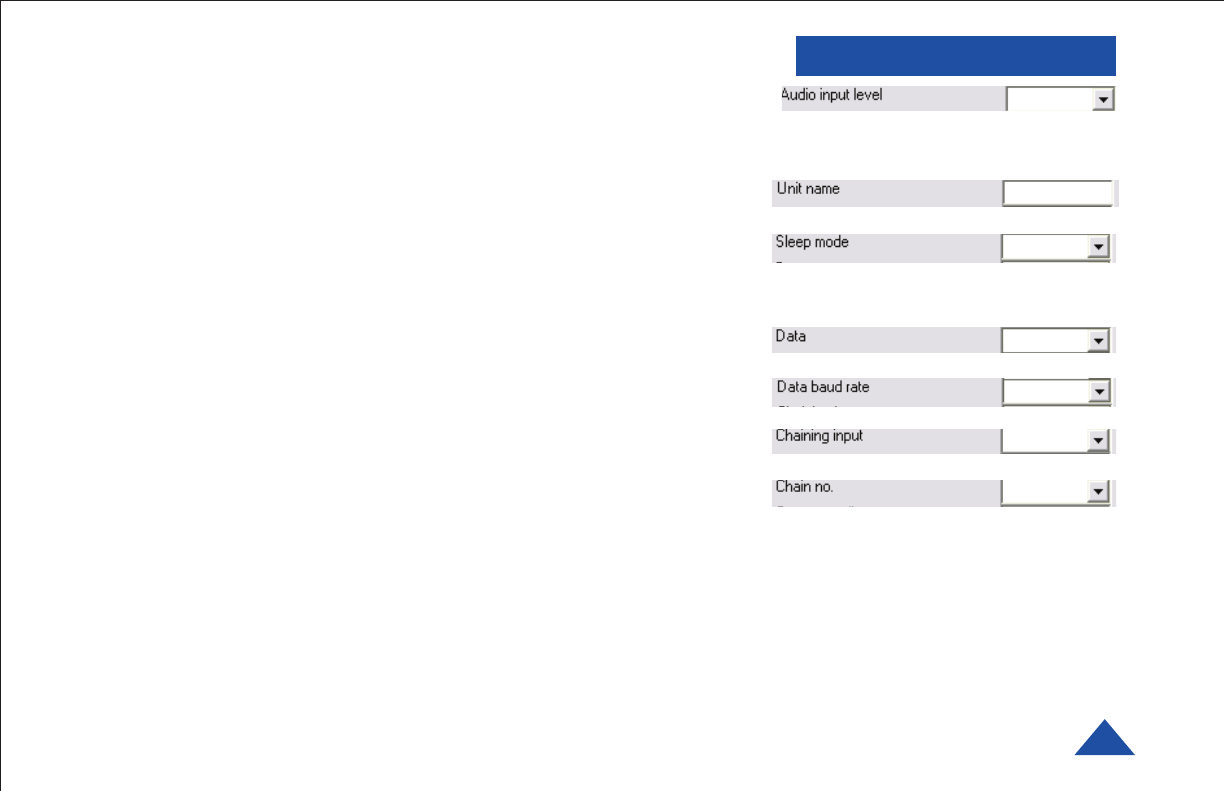Open the Data dropdown arrow
The width and height of the screenshot is (1224, 791).
click(1099, 341)
